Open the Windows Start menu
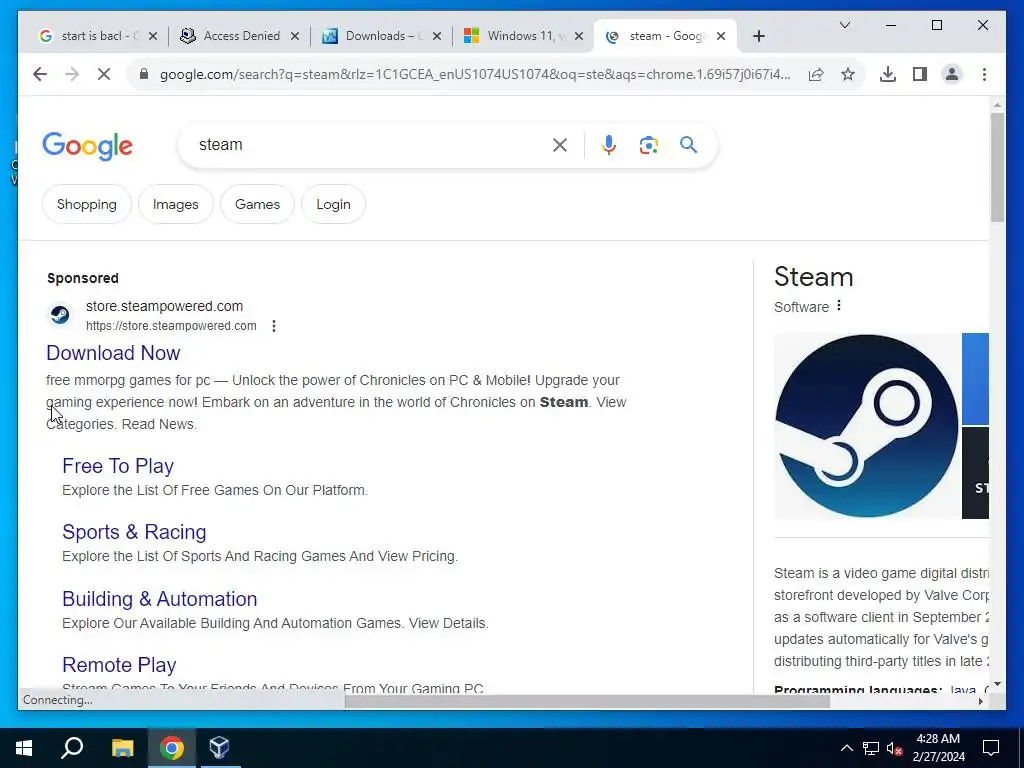 [24, 748]
